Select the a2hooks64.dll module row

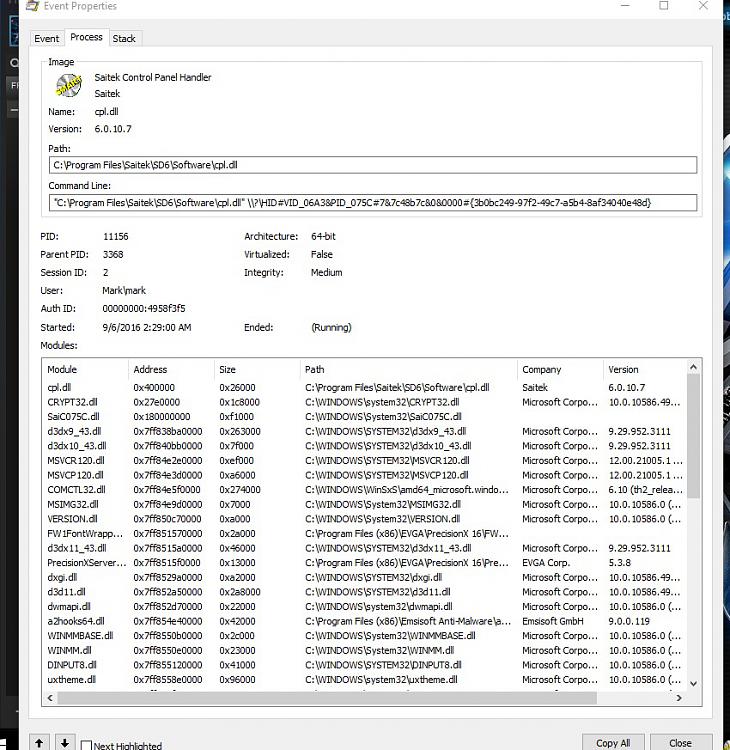365,621
